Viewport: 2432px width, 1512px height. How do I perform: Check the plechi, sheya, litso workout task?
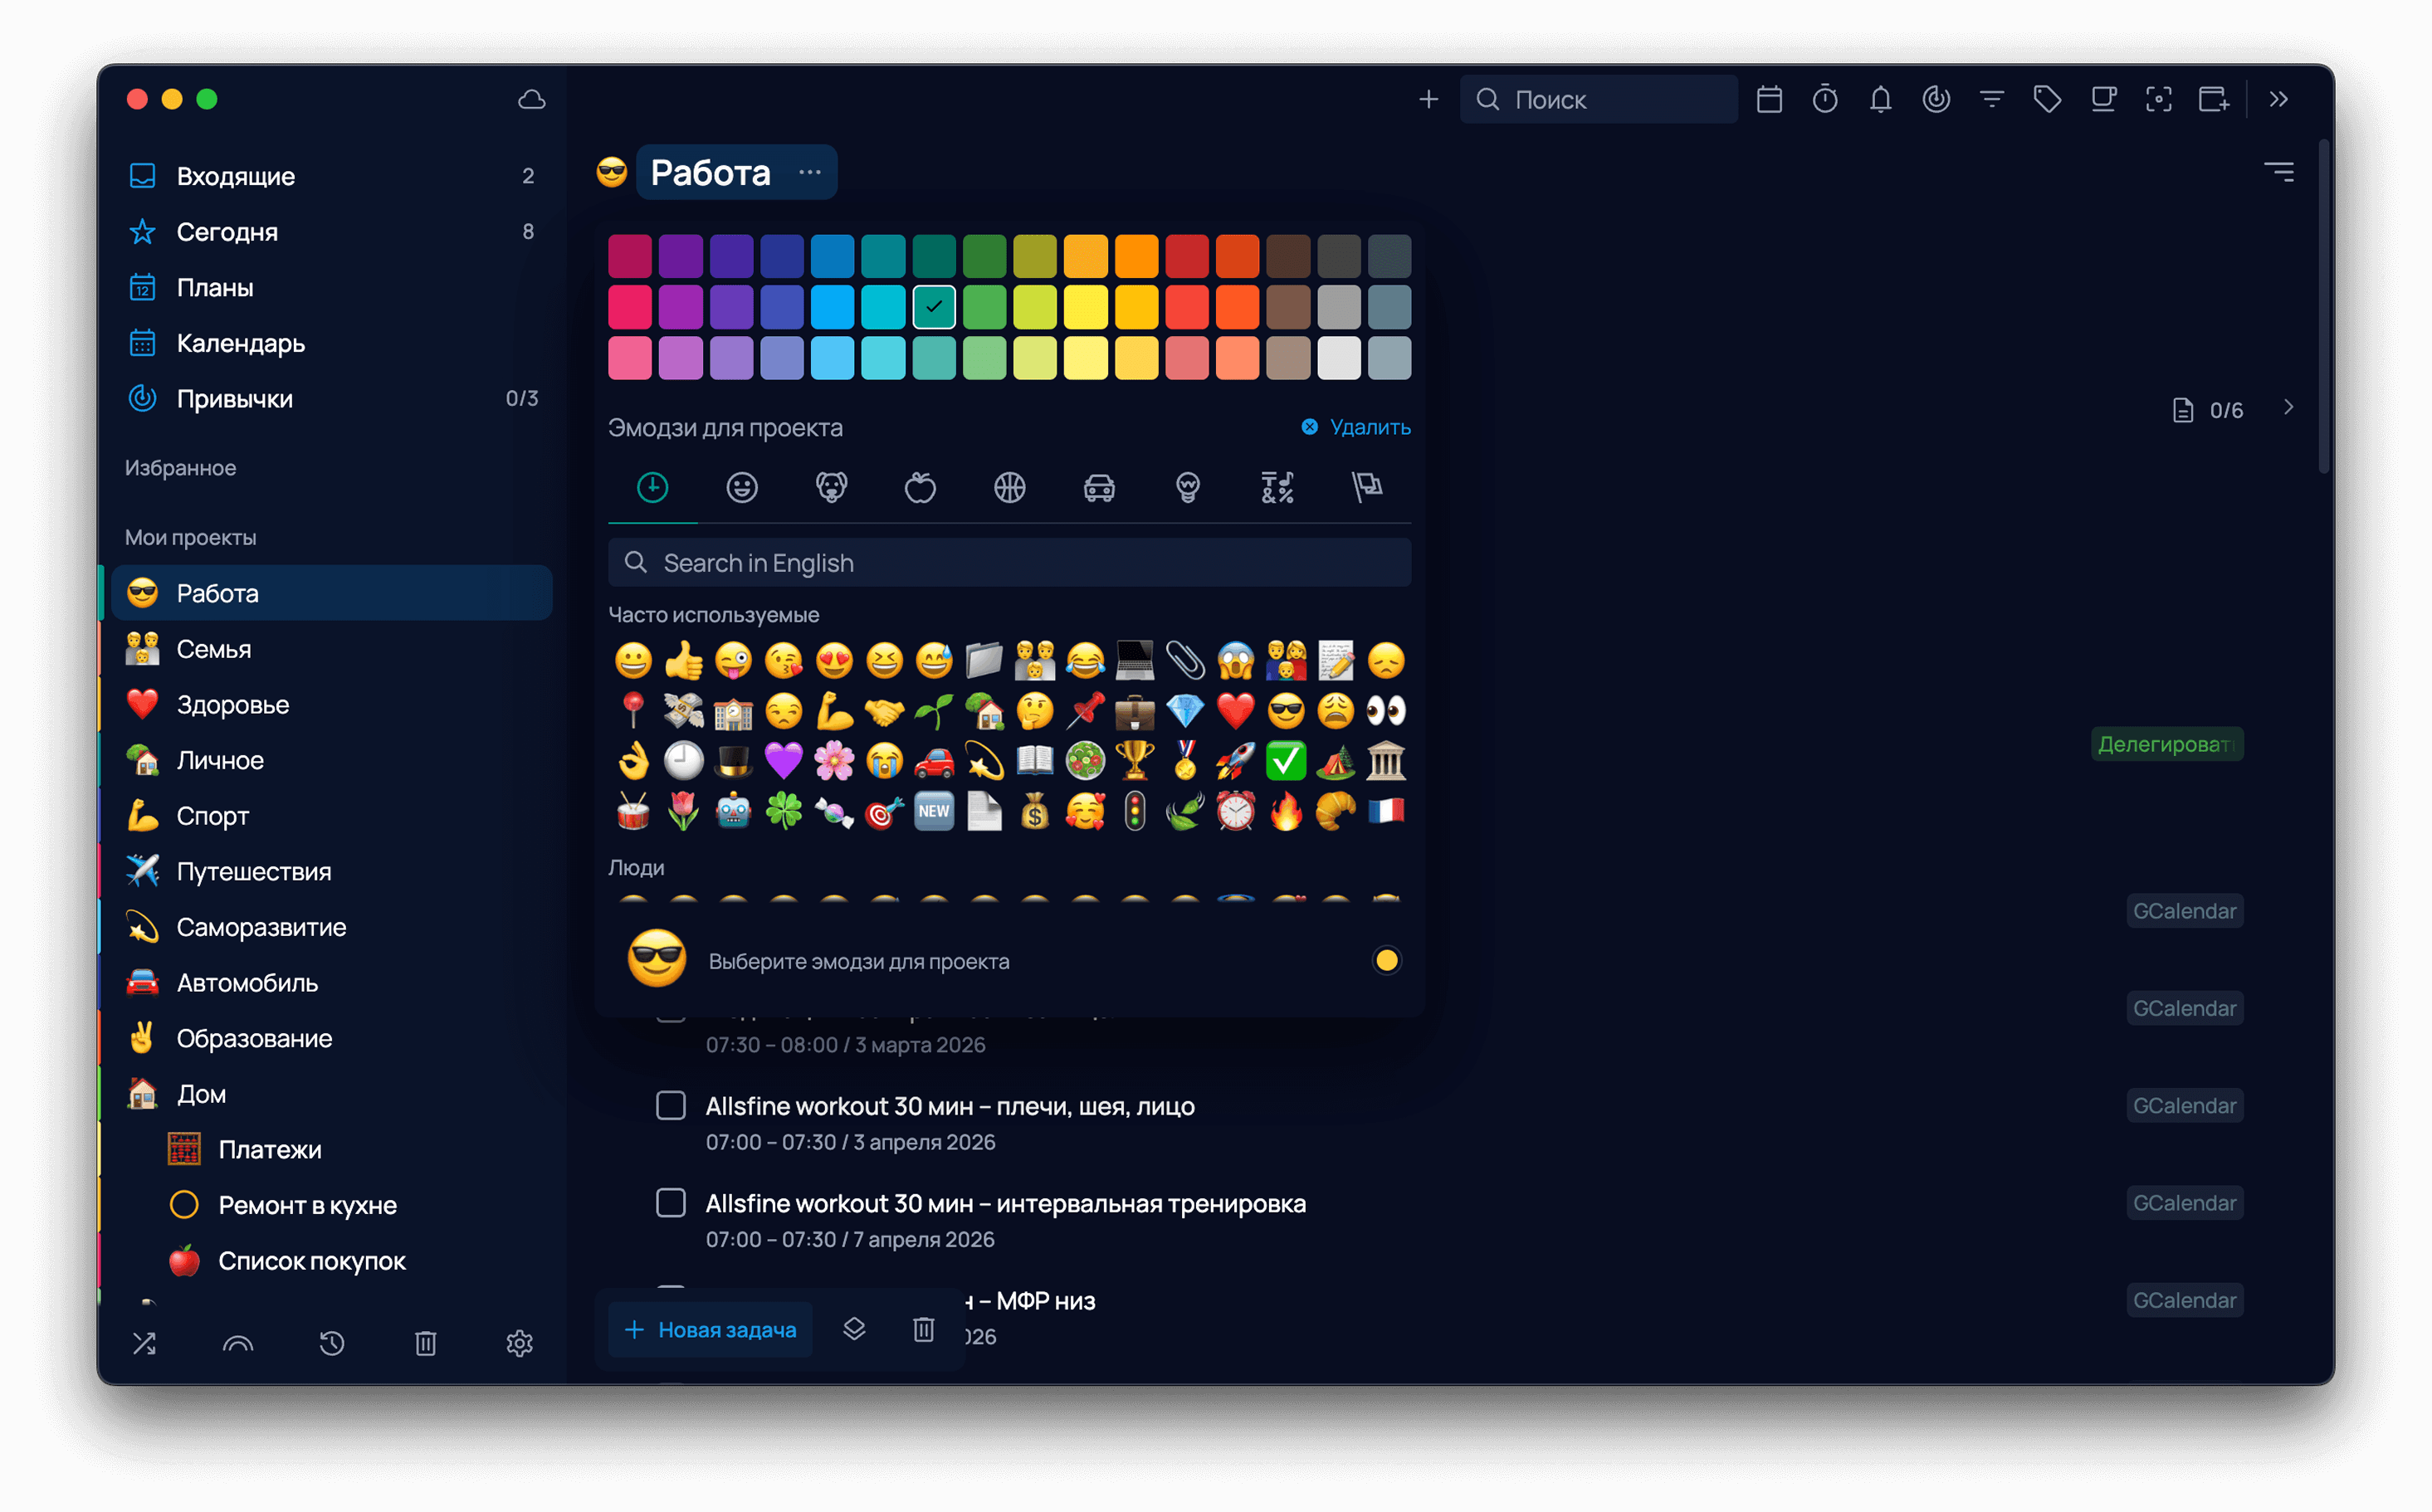point(670,1105)
